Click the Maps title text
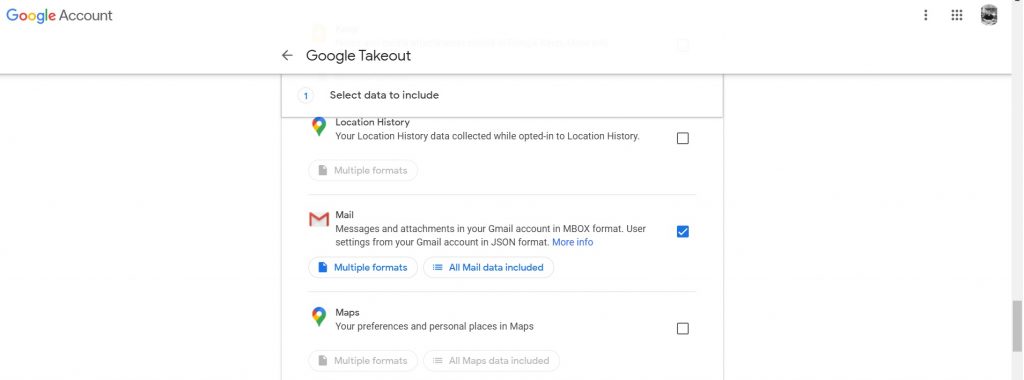Screen dimensions: 1024x380 [347, 313]
